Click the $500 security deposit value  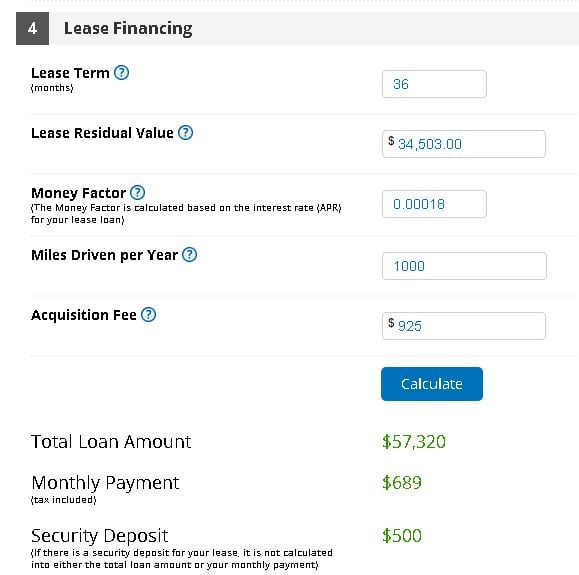pyautogui.click(x=402, y=536)
